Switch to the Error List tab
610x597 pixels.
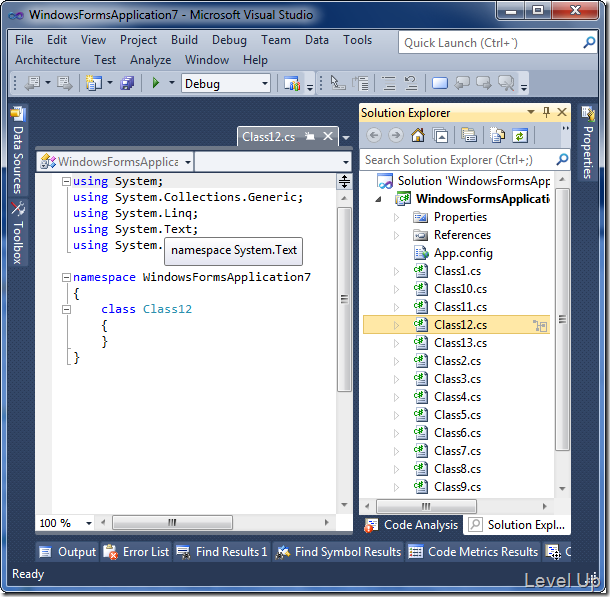[x=137, y=551]
